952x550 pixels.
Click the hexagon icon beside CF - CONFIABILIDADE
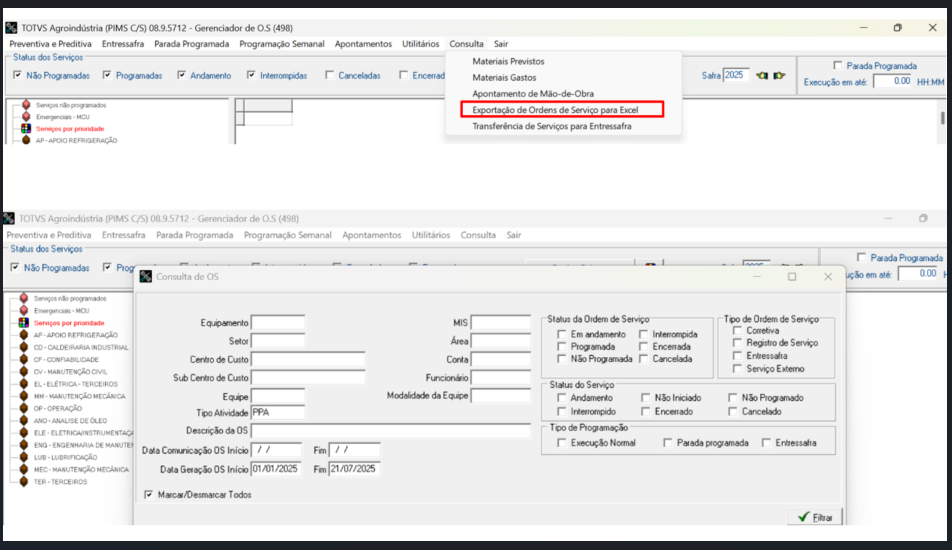(x=24, y=359)
